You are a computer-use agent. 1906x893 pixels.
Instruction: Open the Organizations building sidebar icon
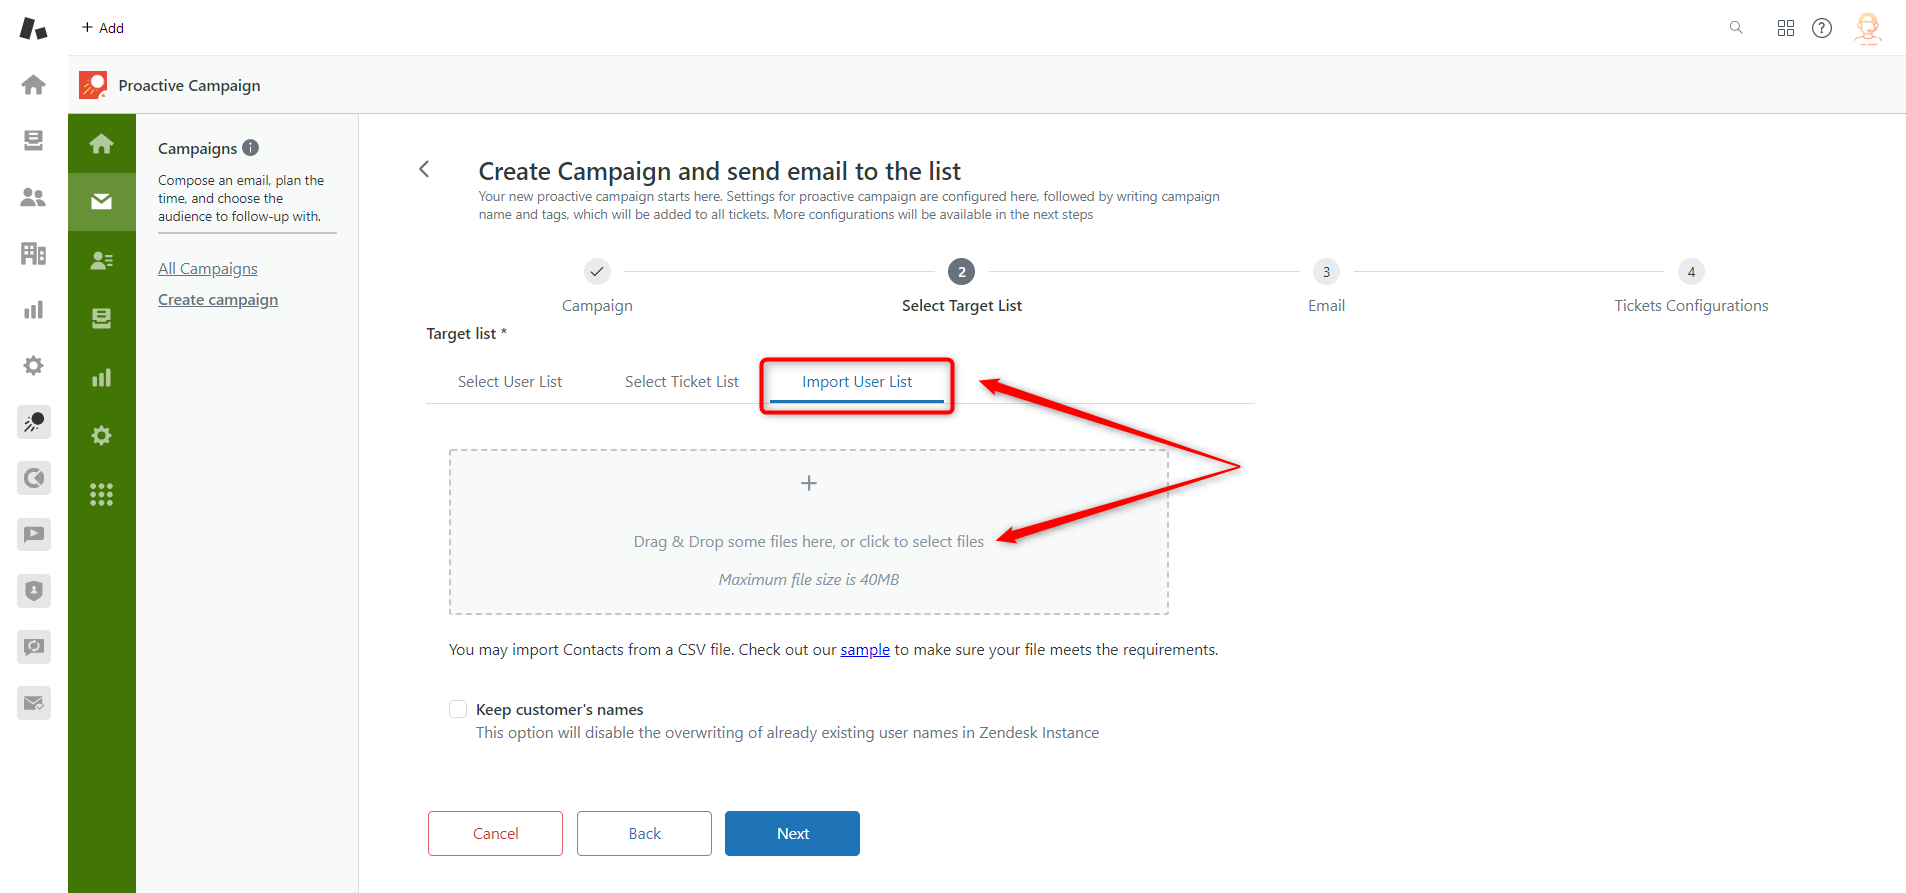(x=33, y=253)
